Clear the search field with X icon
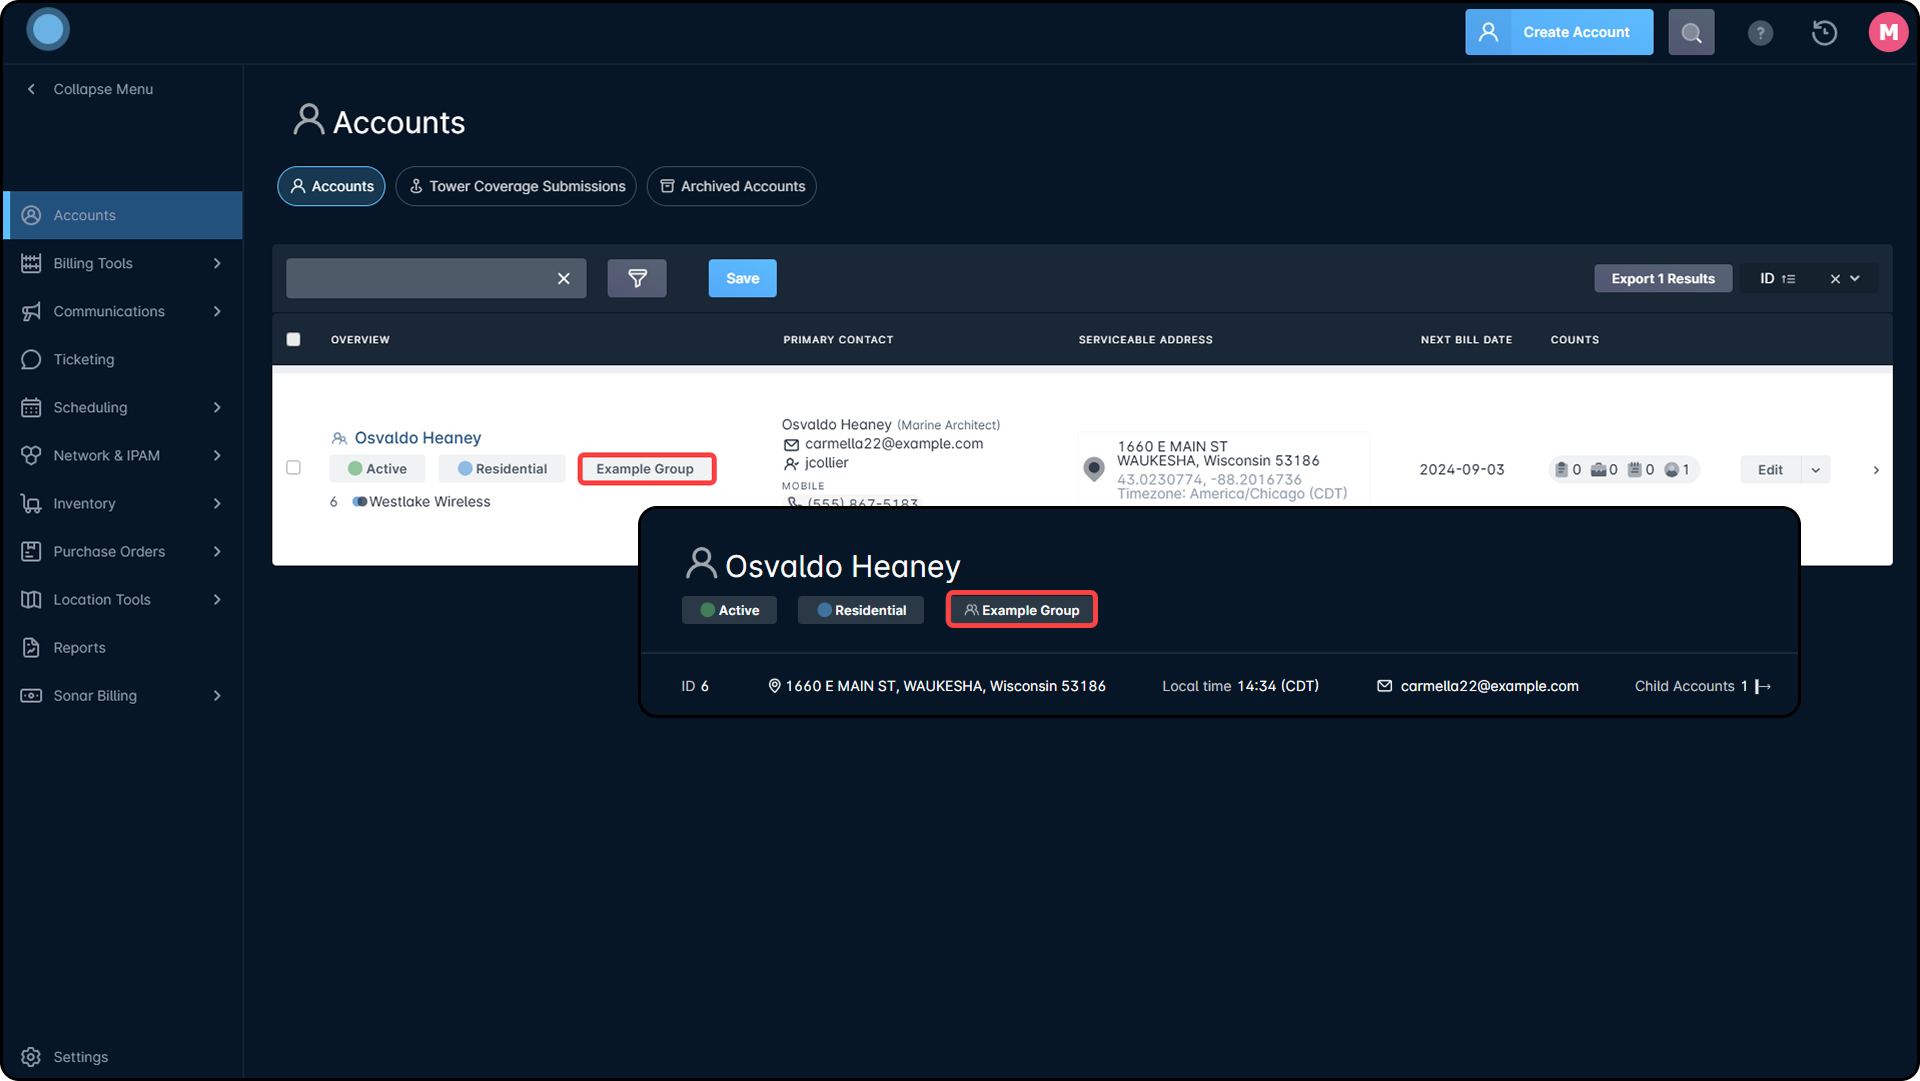The height and width of the screenshot is (1081, 1920). coord(564,279)
